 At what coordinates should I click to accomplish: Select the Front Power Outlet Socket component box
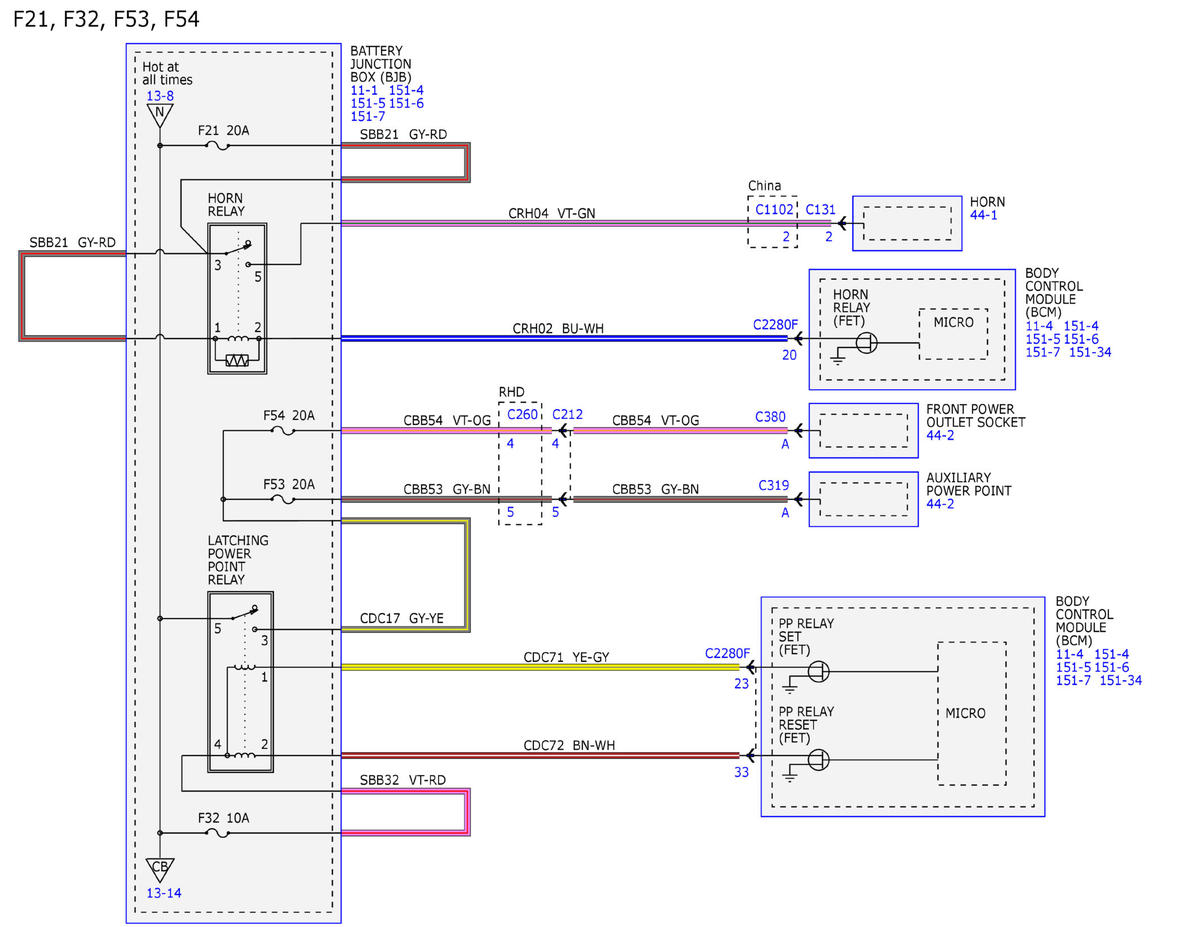tap(863, 430)
